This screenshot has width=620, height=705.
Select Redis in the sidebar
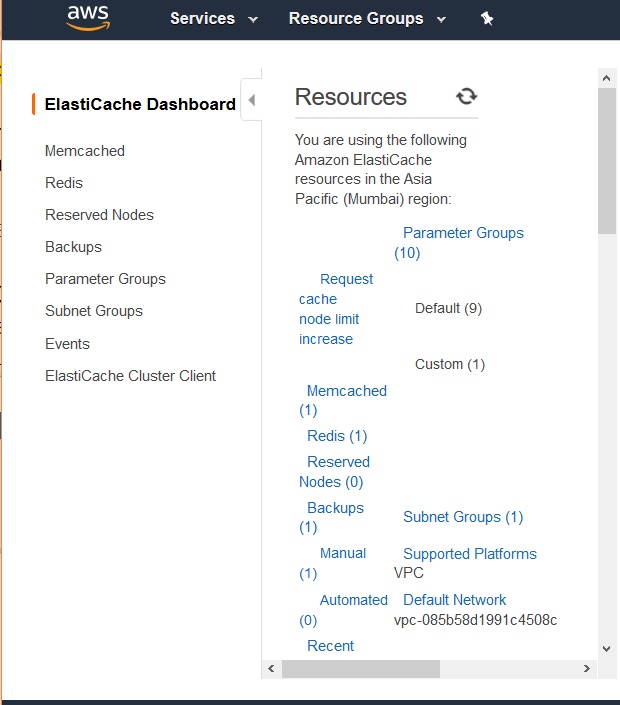[x=64, y=183]
